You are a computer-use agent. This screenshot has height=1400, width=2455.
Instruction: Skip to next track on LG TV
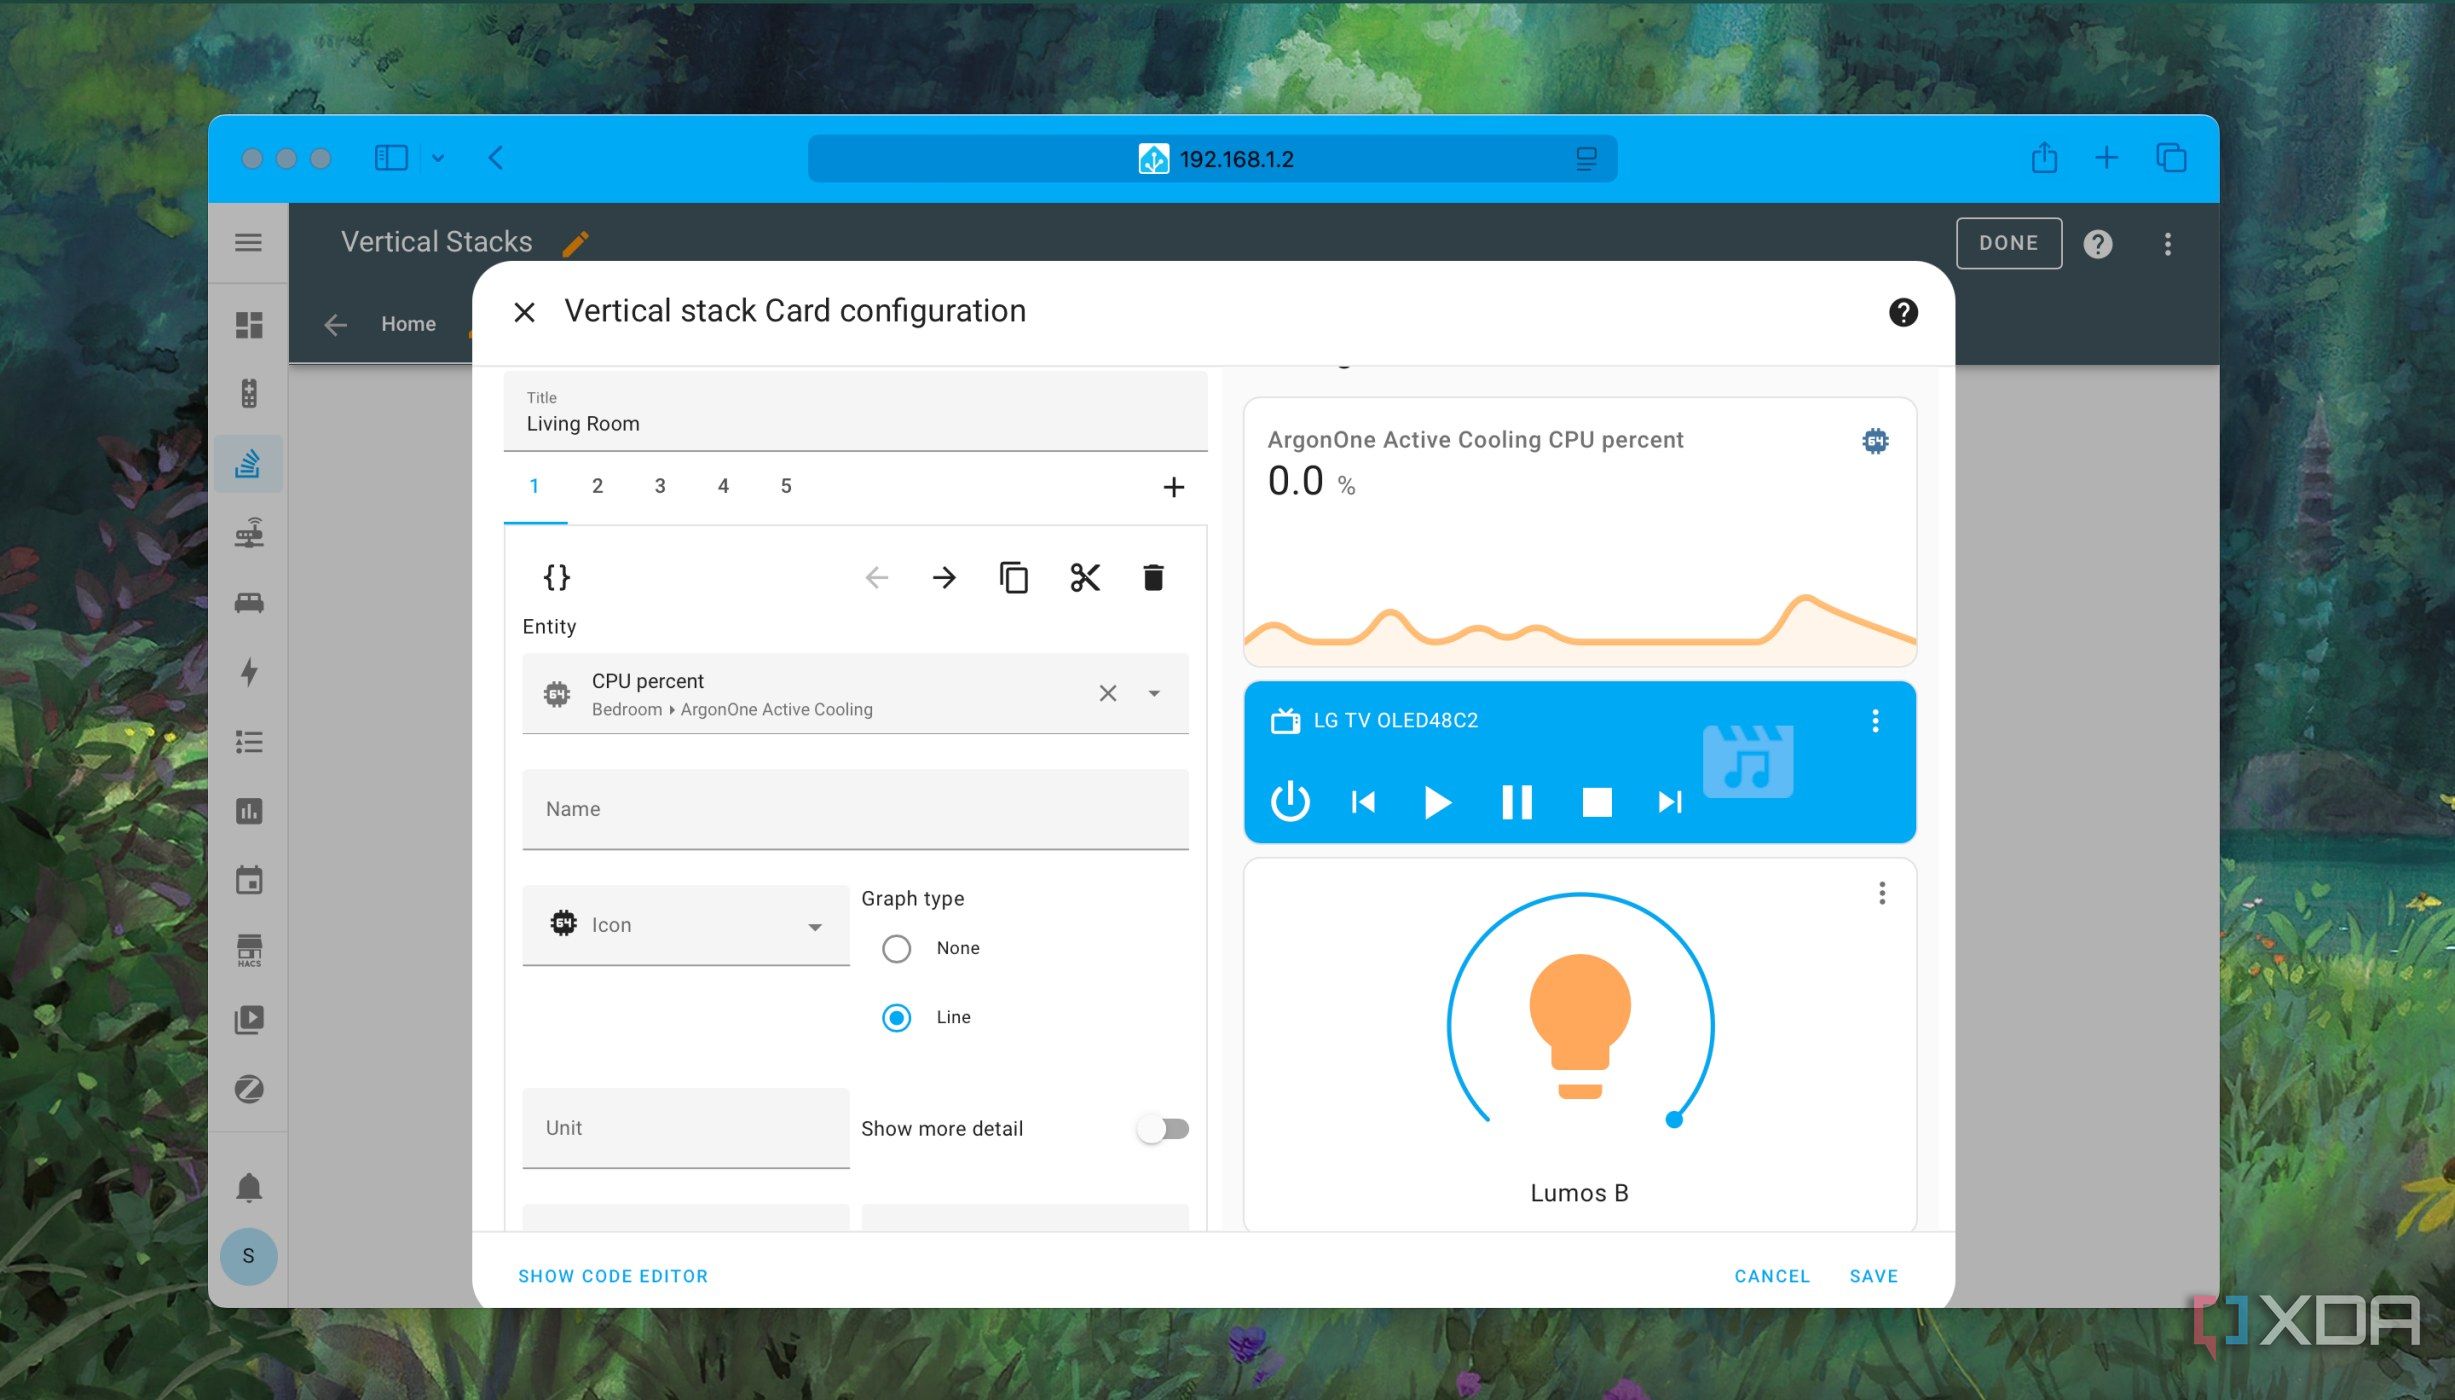coord(1670,802)
